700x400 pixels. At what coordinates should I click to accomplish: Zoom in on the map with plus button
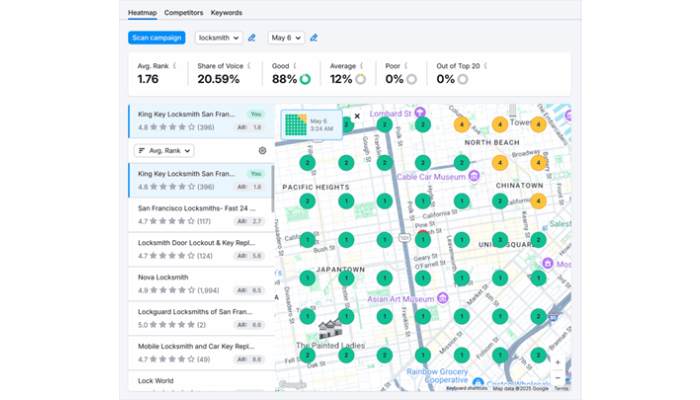(x=558, y=361)
